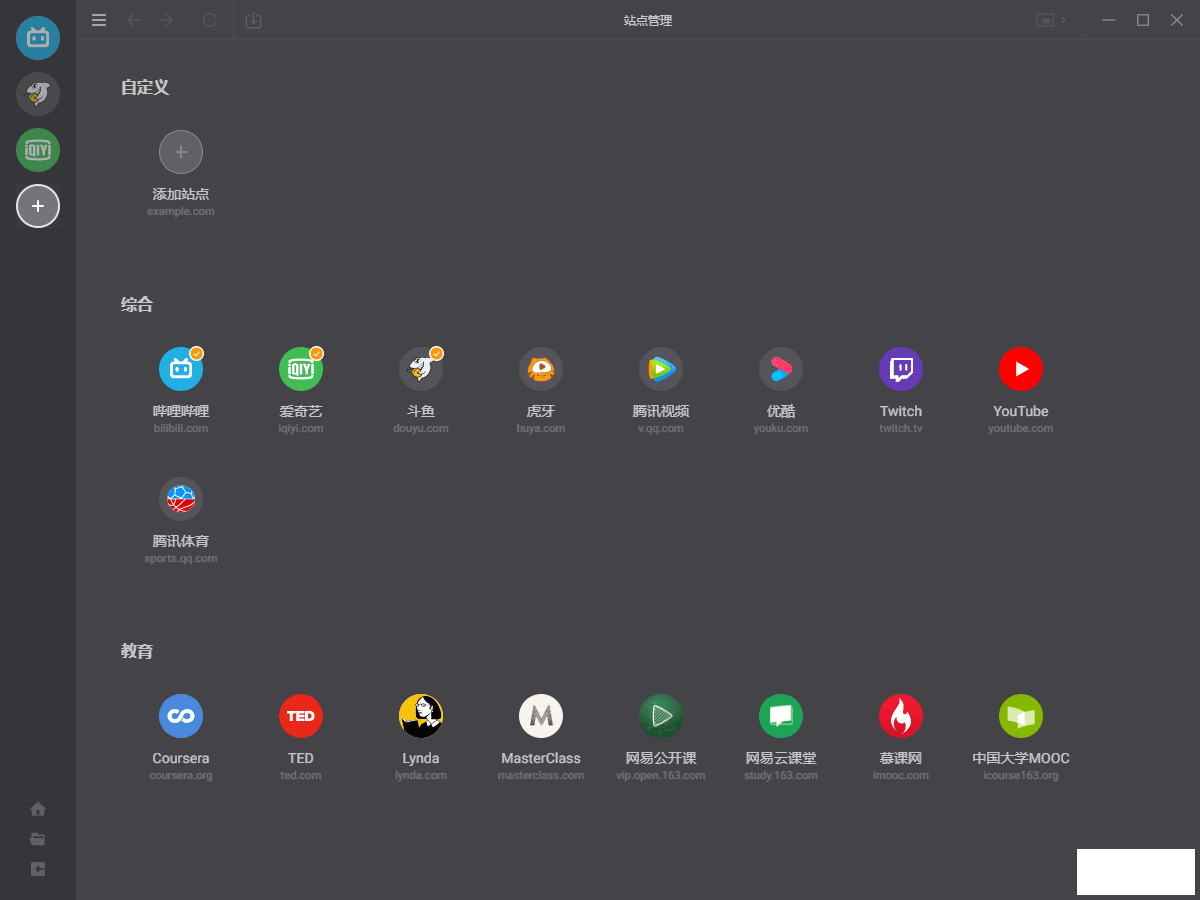
Task: Go back with the left arrow
Action: pos(134,20)
